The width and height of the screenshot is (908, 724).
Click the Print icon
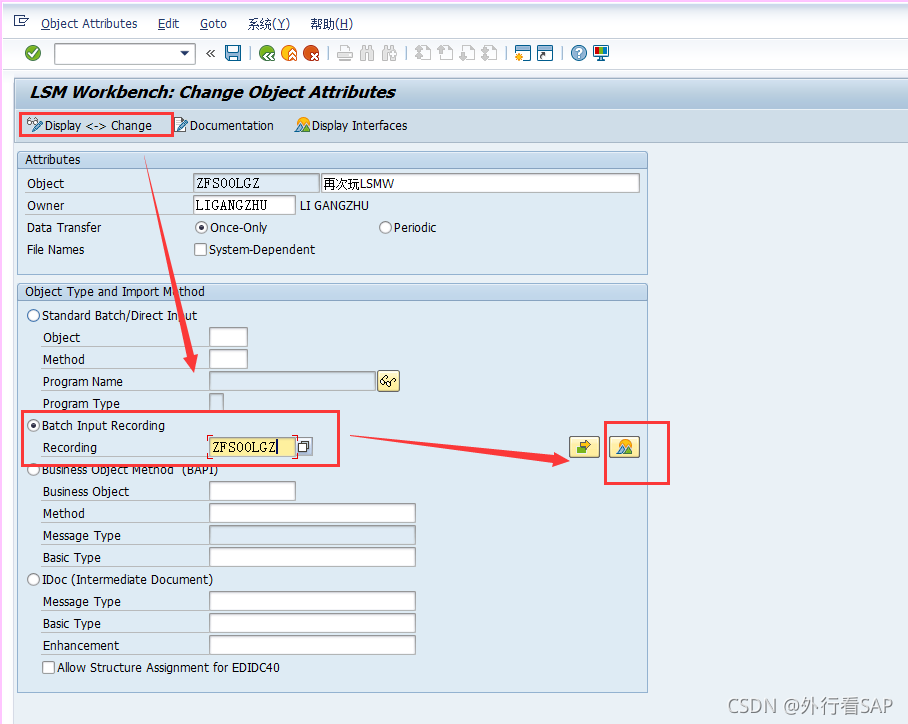tap(345, 54)
